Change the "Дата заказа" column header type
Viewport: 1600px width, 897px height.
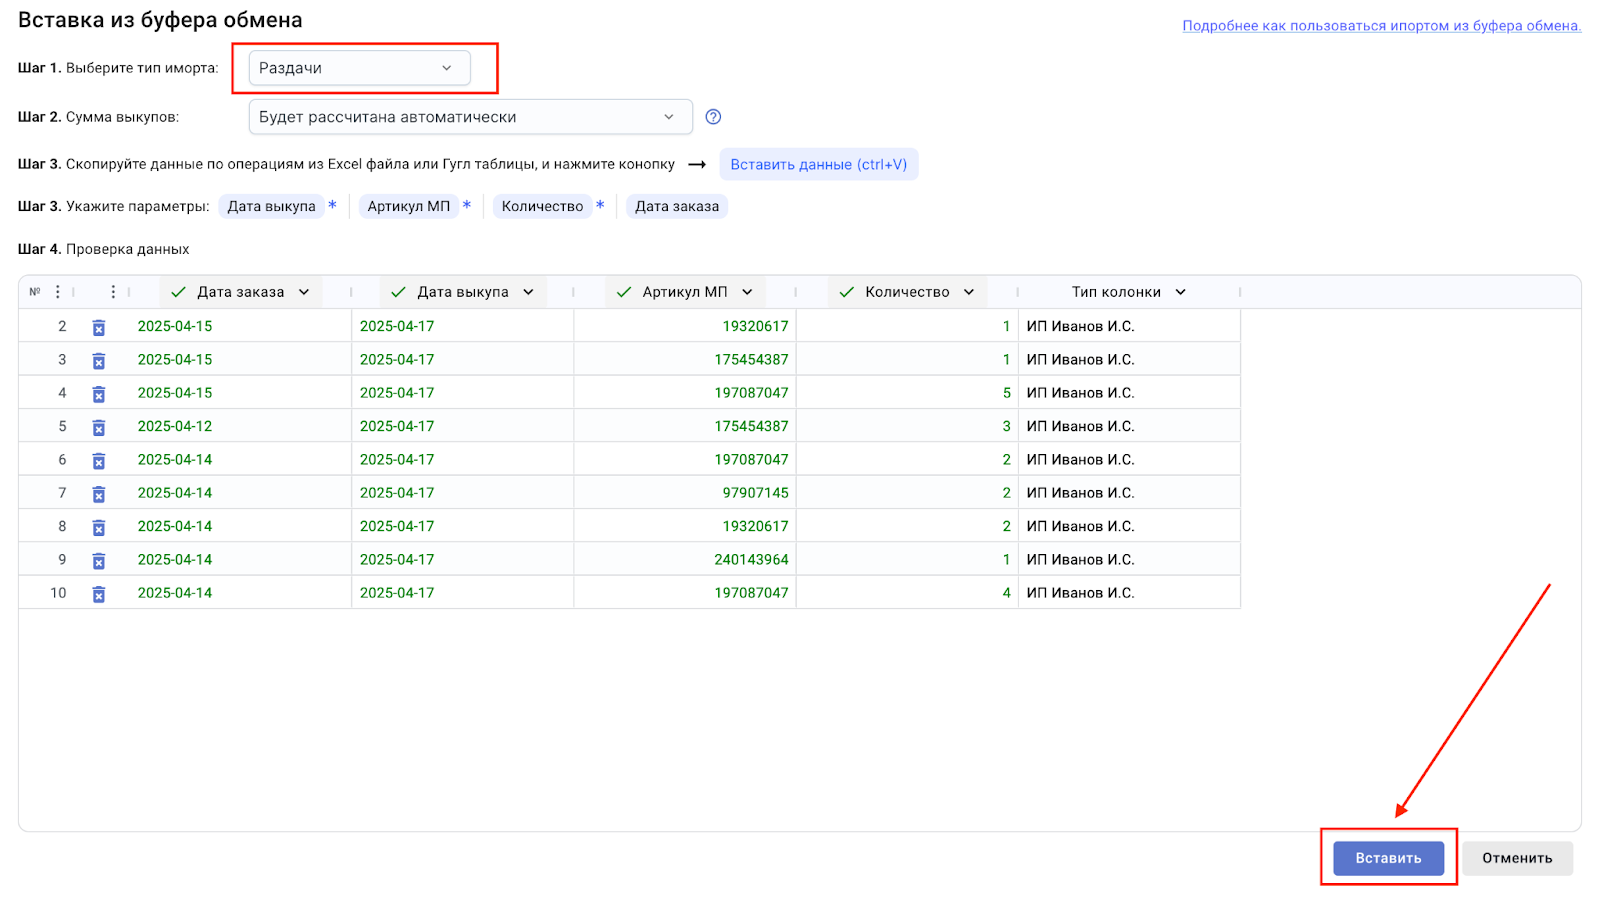[x=241, y=292]
